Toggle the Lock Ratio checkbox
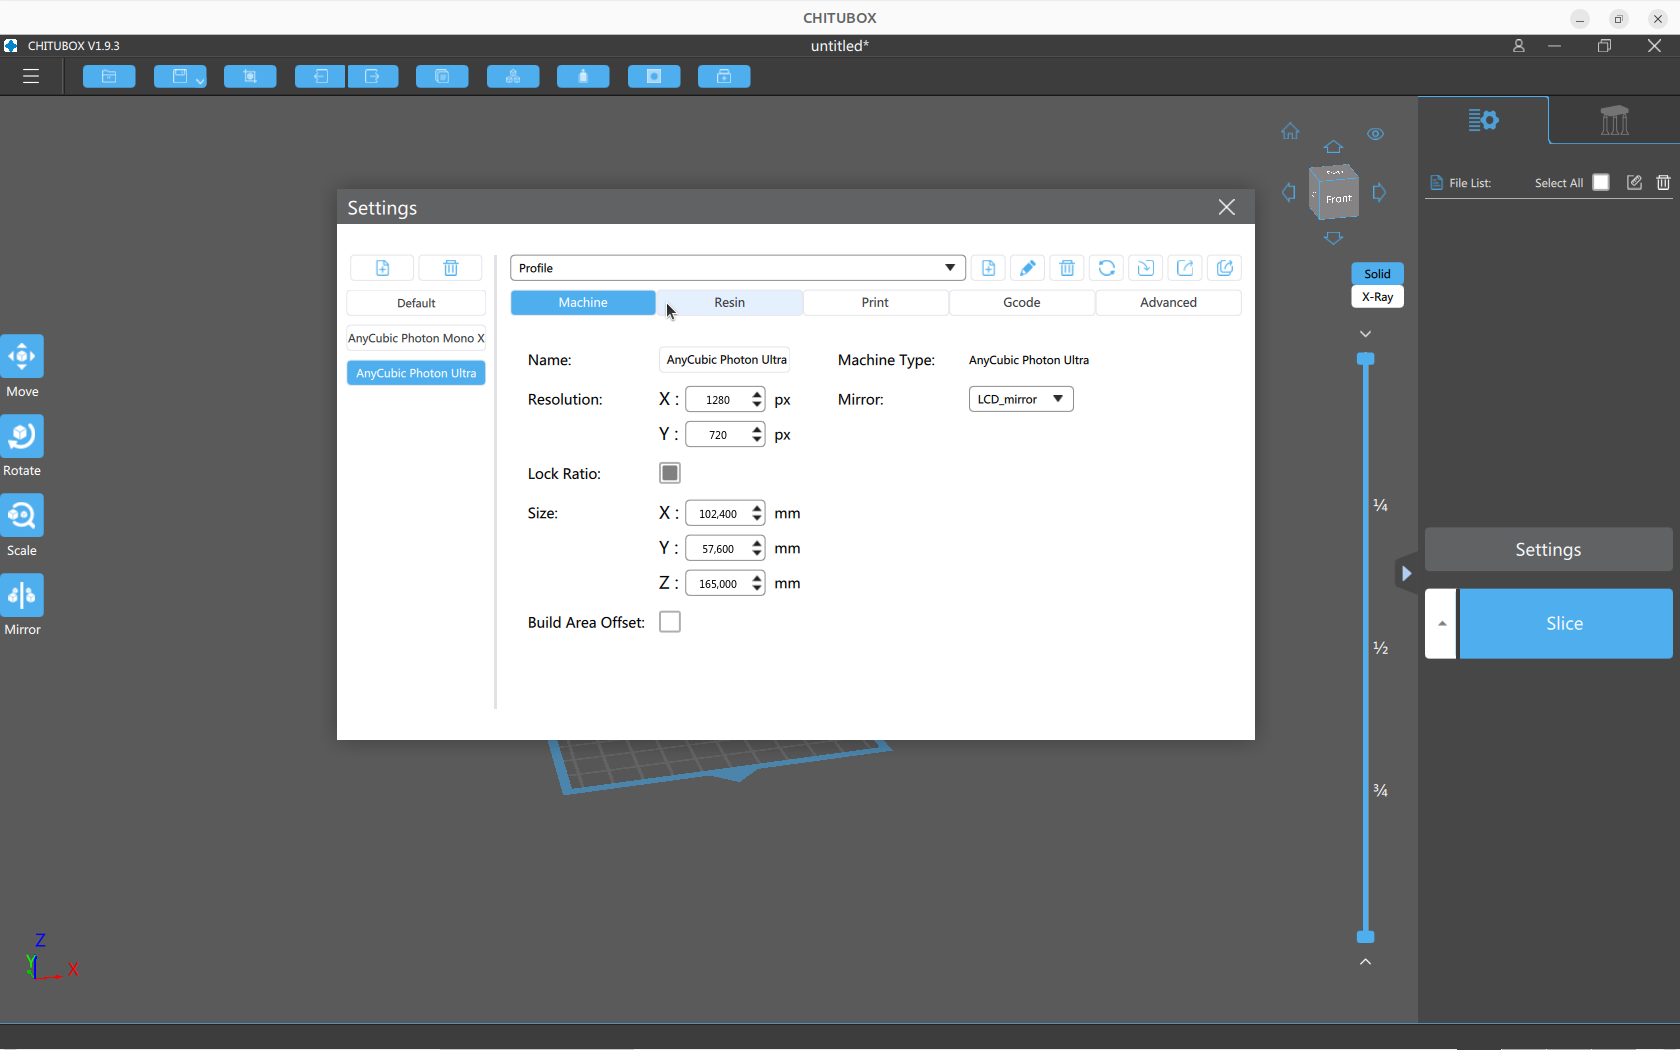 point(670,473)
